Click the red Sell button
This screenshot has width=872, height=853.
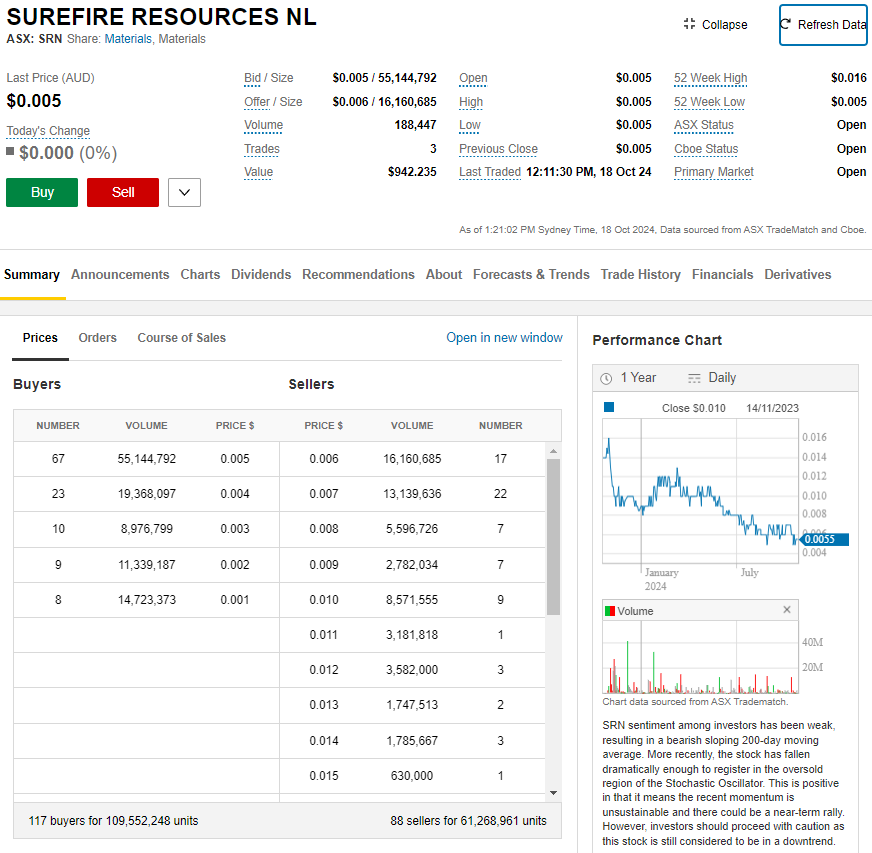click(123, 192)
